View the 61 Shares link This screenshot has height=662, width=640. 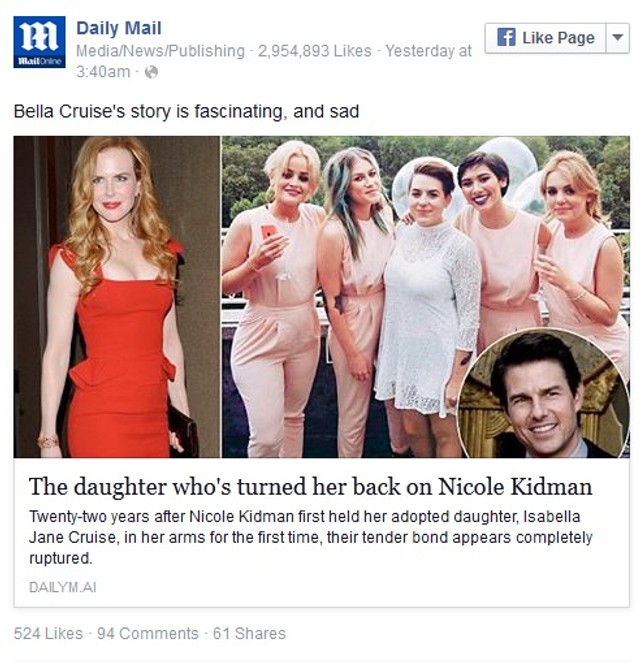coord(249,633)
